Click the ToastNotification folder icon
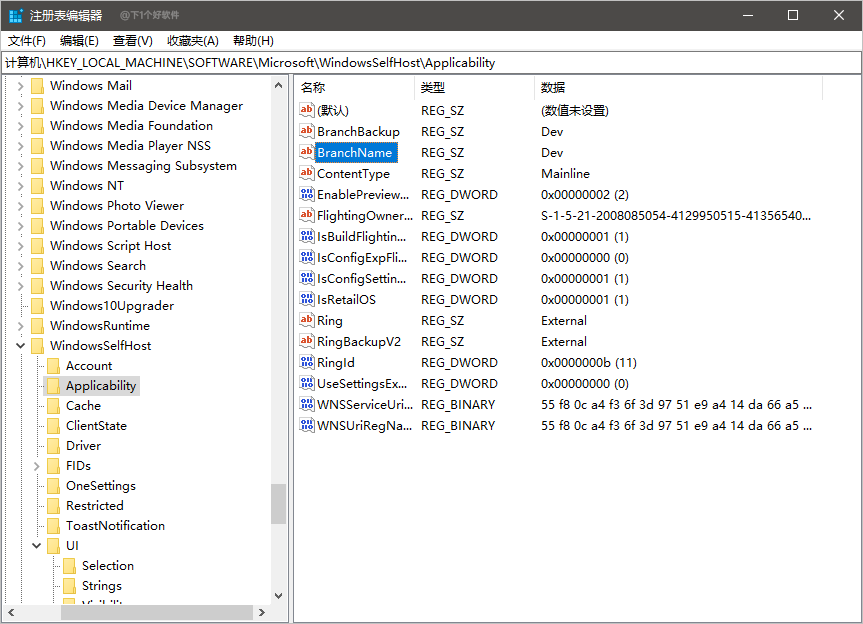 click(x=53, y=526)
